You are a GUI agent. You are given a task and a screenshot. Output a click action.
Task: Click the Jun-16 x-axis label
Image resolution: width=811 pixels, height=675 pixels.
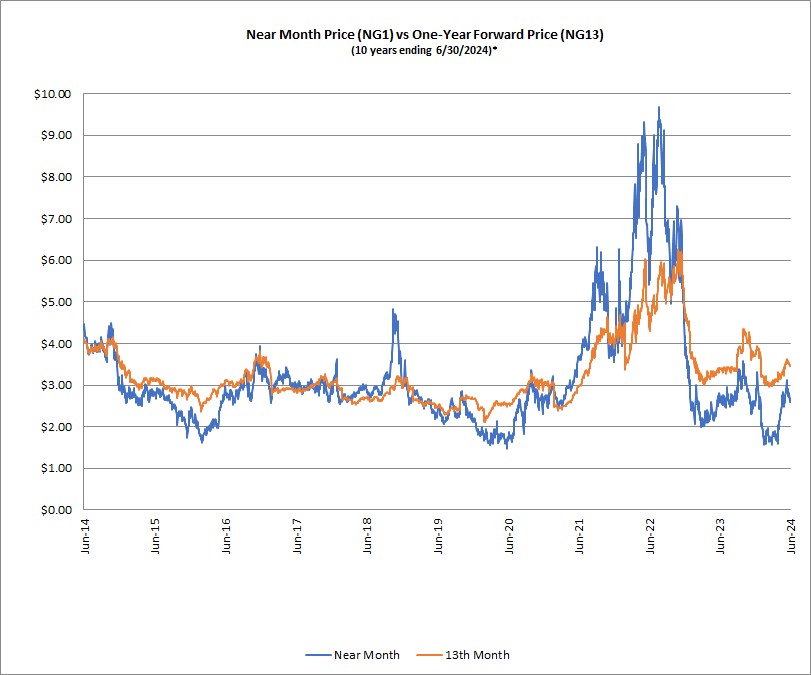point(226,536)
